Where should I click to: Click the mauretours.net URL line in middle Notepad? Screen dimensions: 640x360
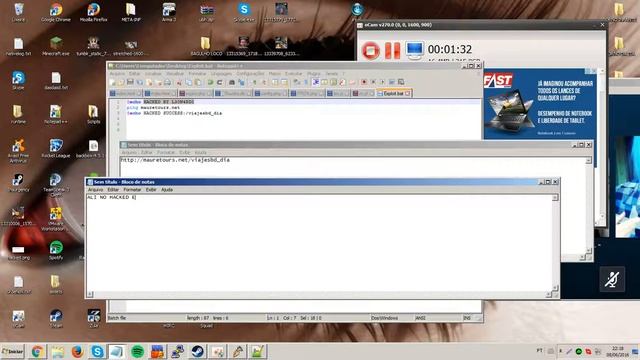coord(175,160)
